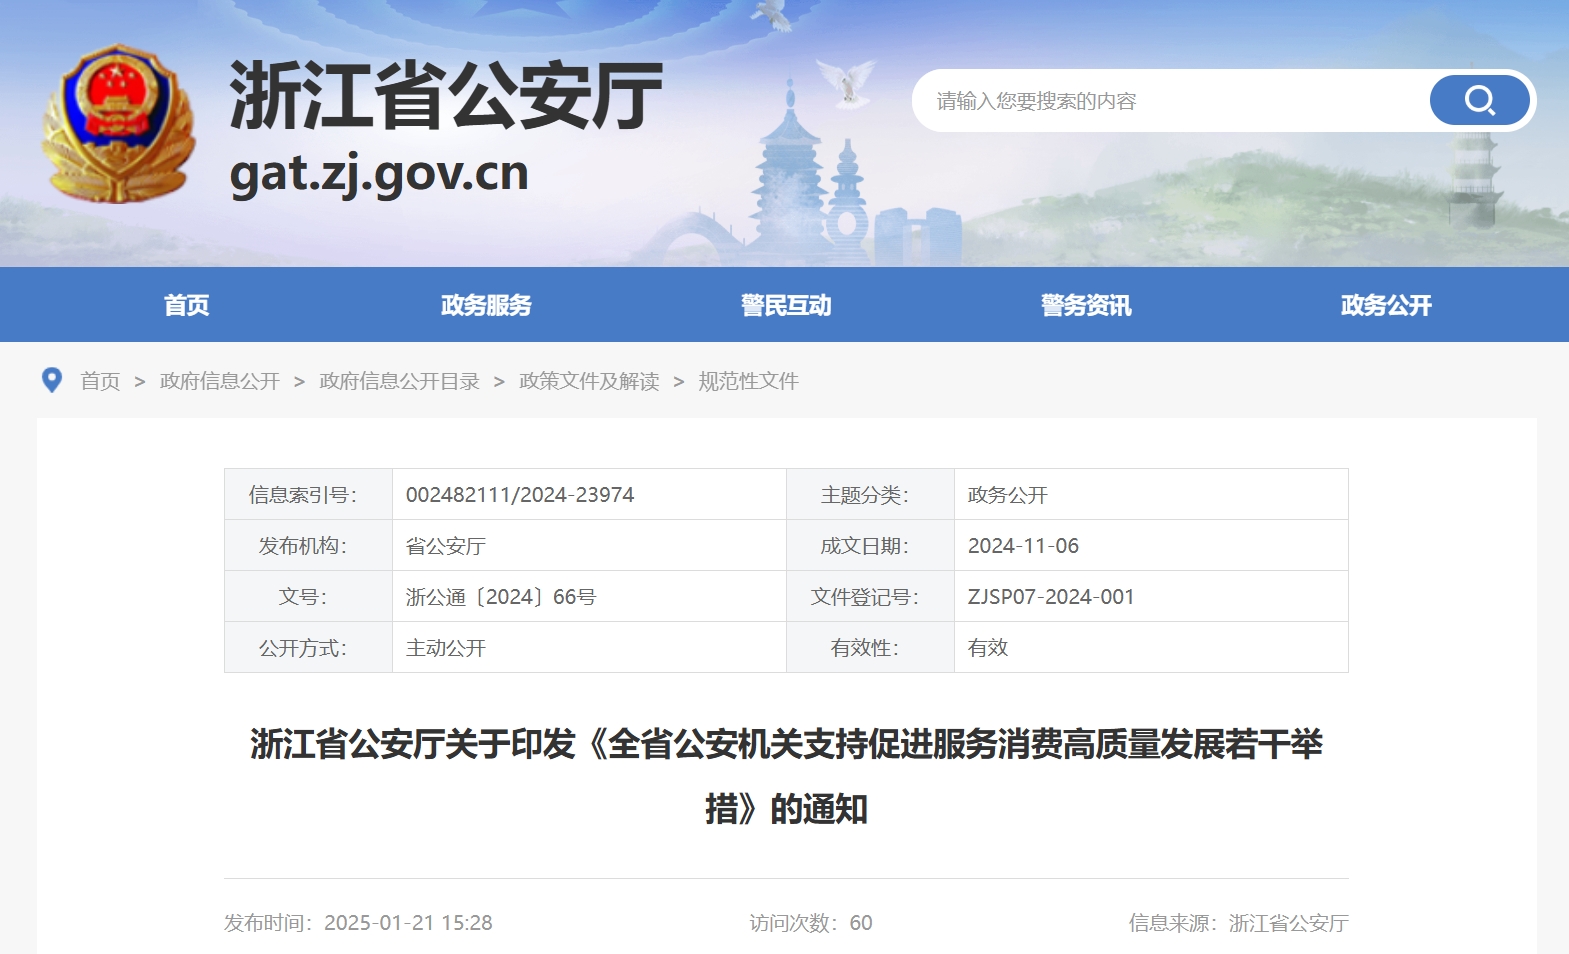Navigate to 政府信息公开 breadcrumb link

[x=220, y=381]
